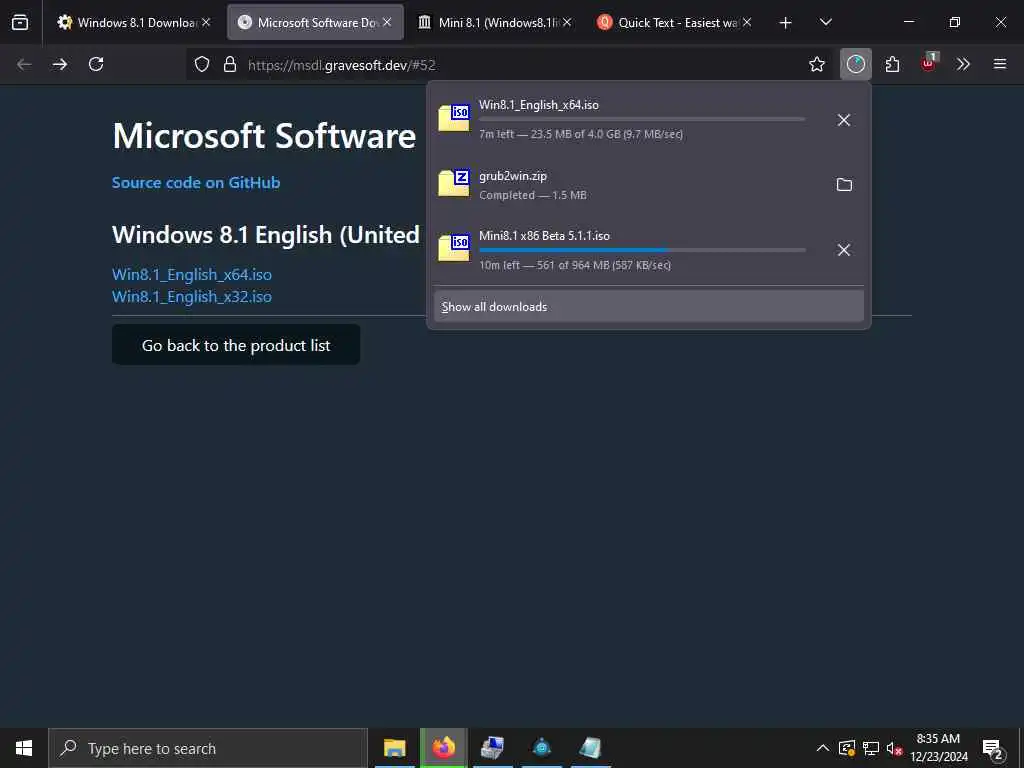Viewport: 1024px width, 768px height.
Task: Click Mini8.1 x86 iso file icon
Action: click(454, 248)
